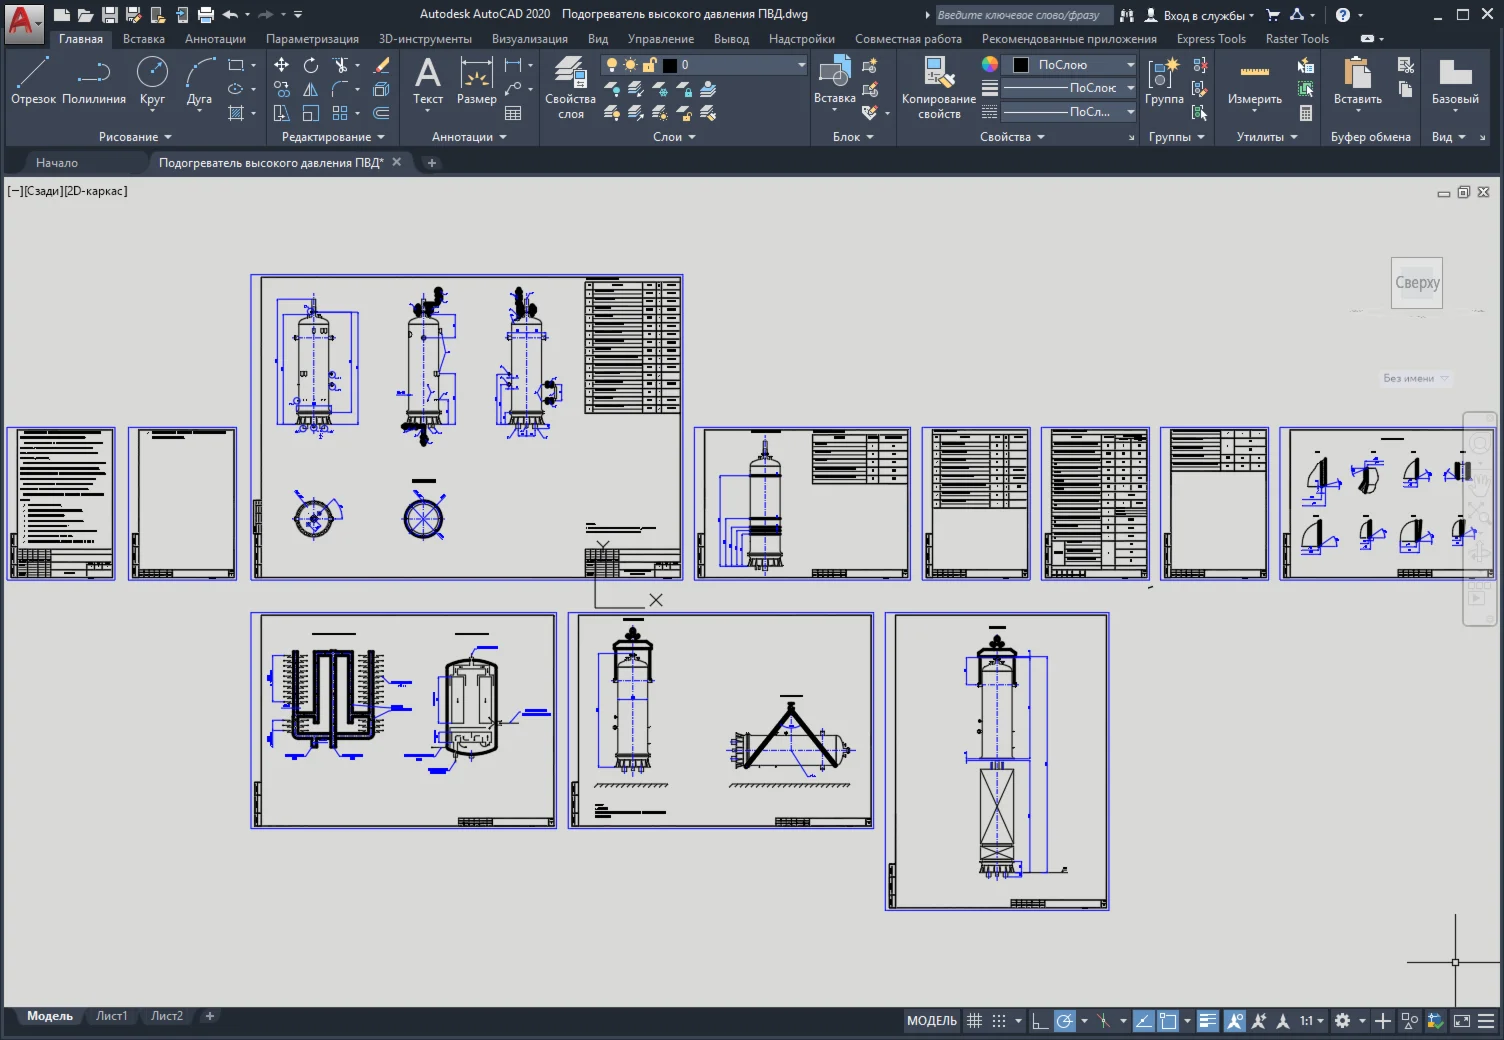Select the Scale tool

311,113
